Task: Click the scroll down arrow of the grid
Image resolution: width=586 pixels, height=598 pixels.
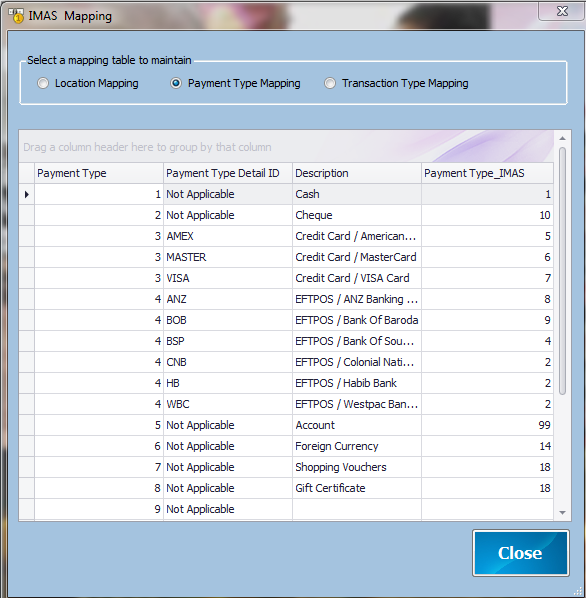Action: click(562, 513)
